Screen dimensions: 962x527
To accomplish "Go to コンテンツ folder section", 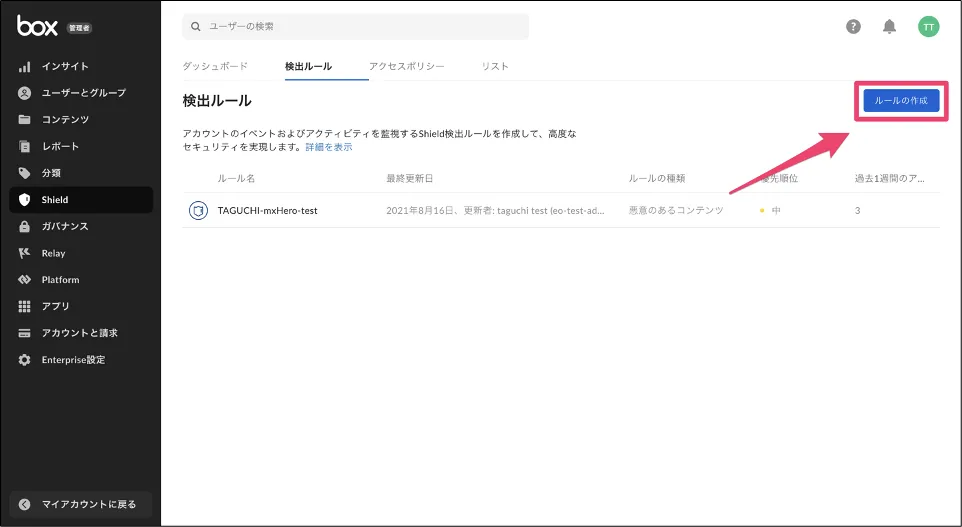I will point(64,120).
